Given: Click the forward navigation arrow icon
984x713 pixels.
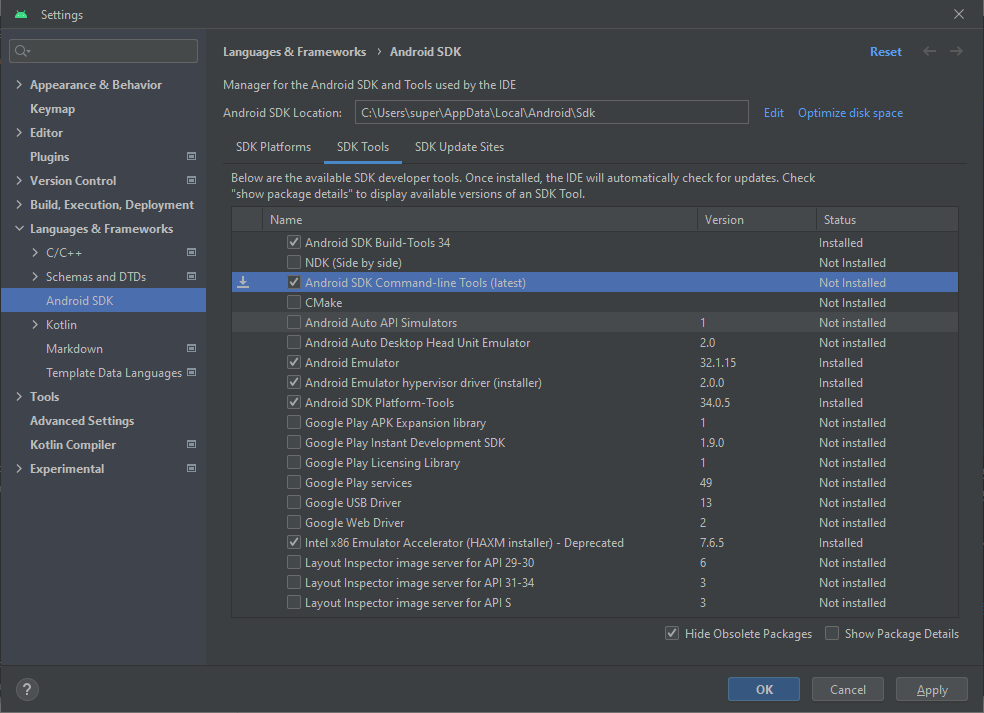Looking at the screenshot, I should tap(957, 51).
